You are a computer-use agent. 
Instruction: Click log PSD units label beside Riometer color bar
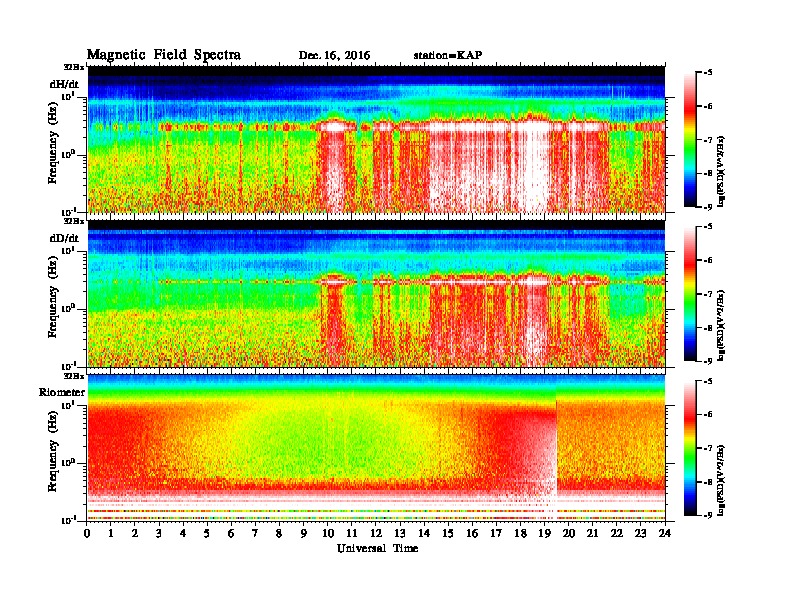[722, 479]
